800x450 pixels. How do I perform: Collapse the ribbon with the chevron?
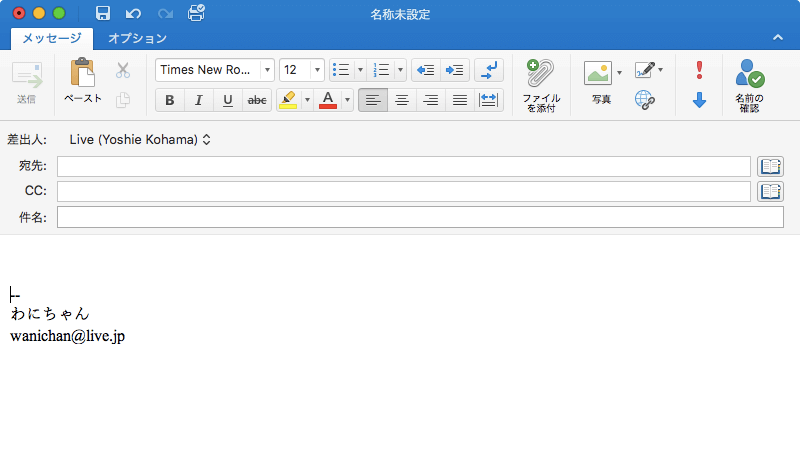(778, 37)
